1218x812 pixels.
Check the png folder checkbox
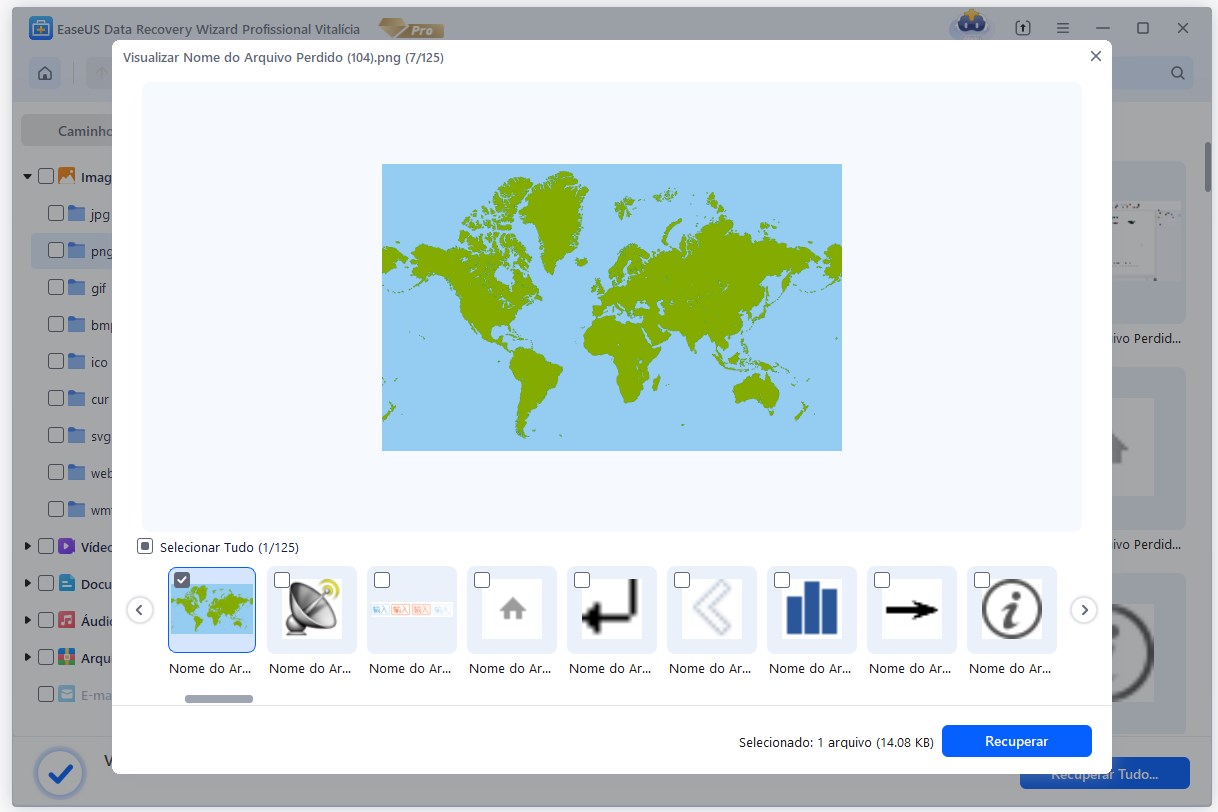point(56,250)
